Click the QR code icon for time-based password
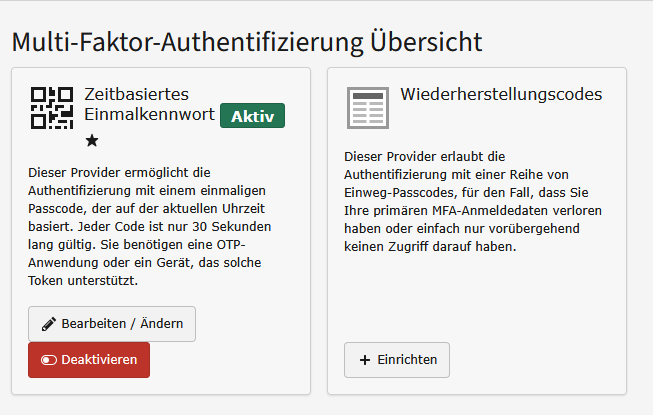Viewport: 653px width, 415px height. tap(52, 108)
